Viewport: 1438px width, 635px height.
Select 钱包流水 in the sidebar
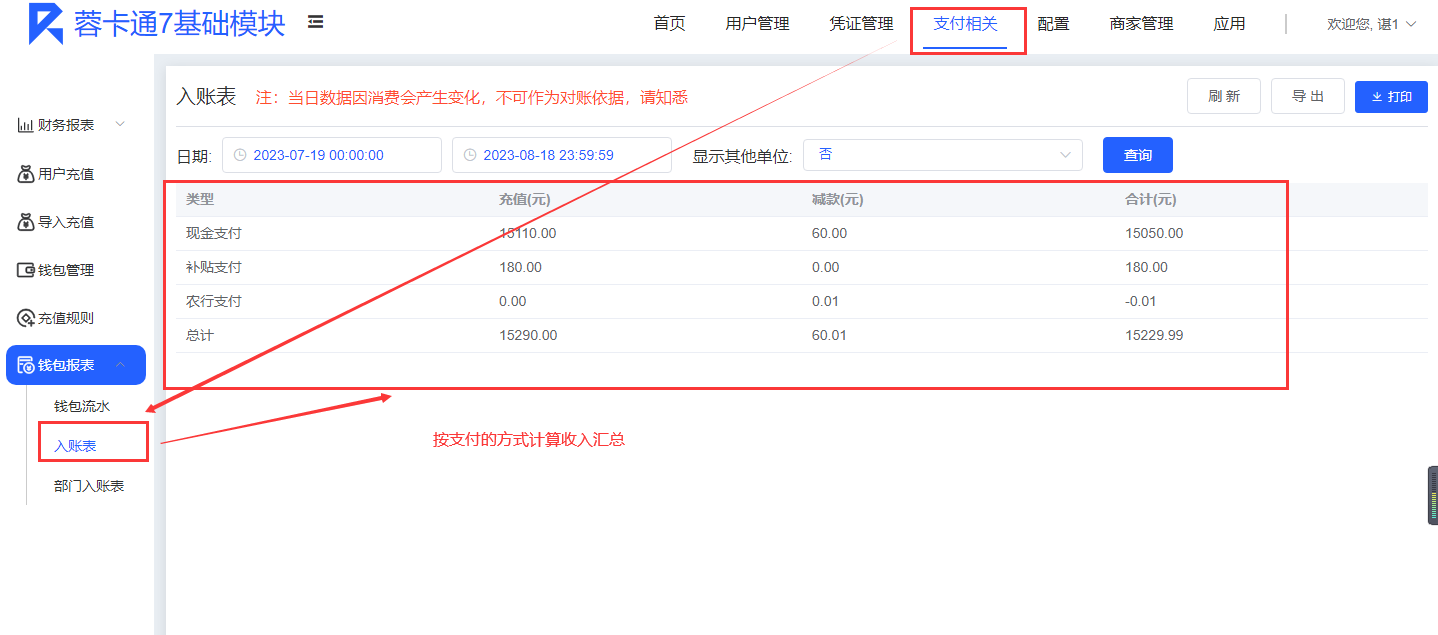[82, 406]
